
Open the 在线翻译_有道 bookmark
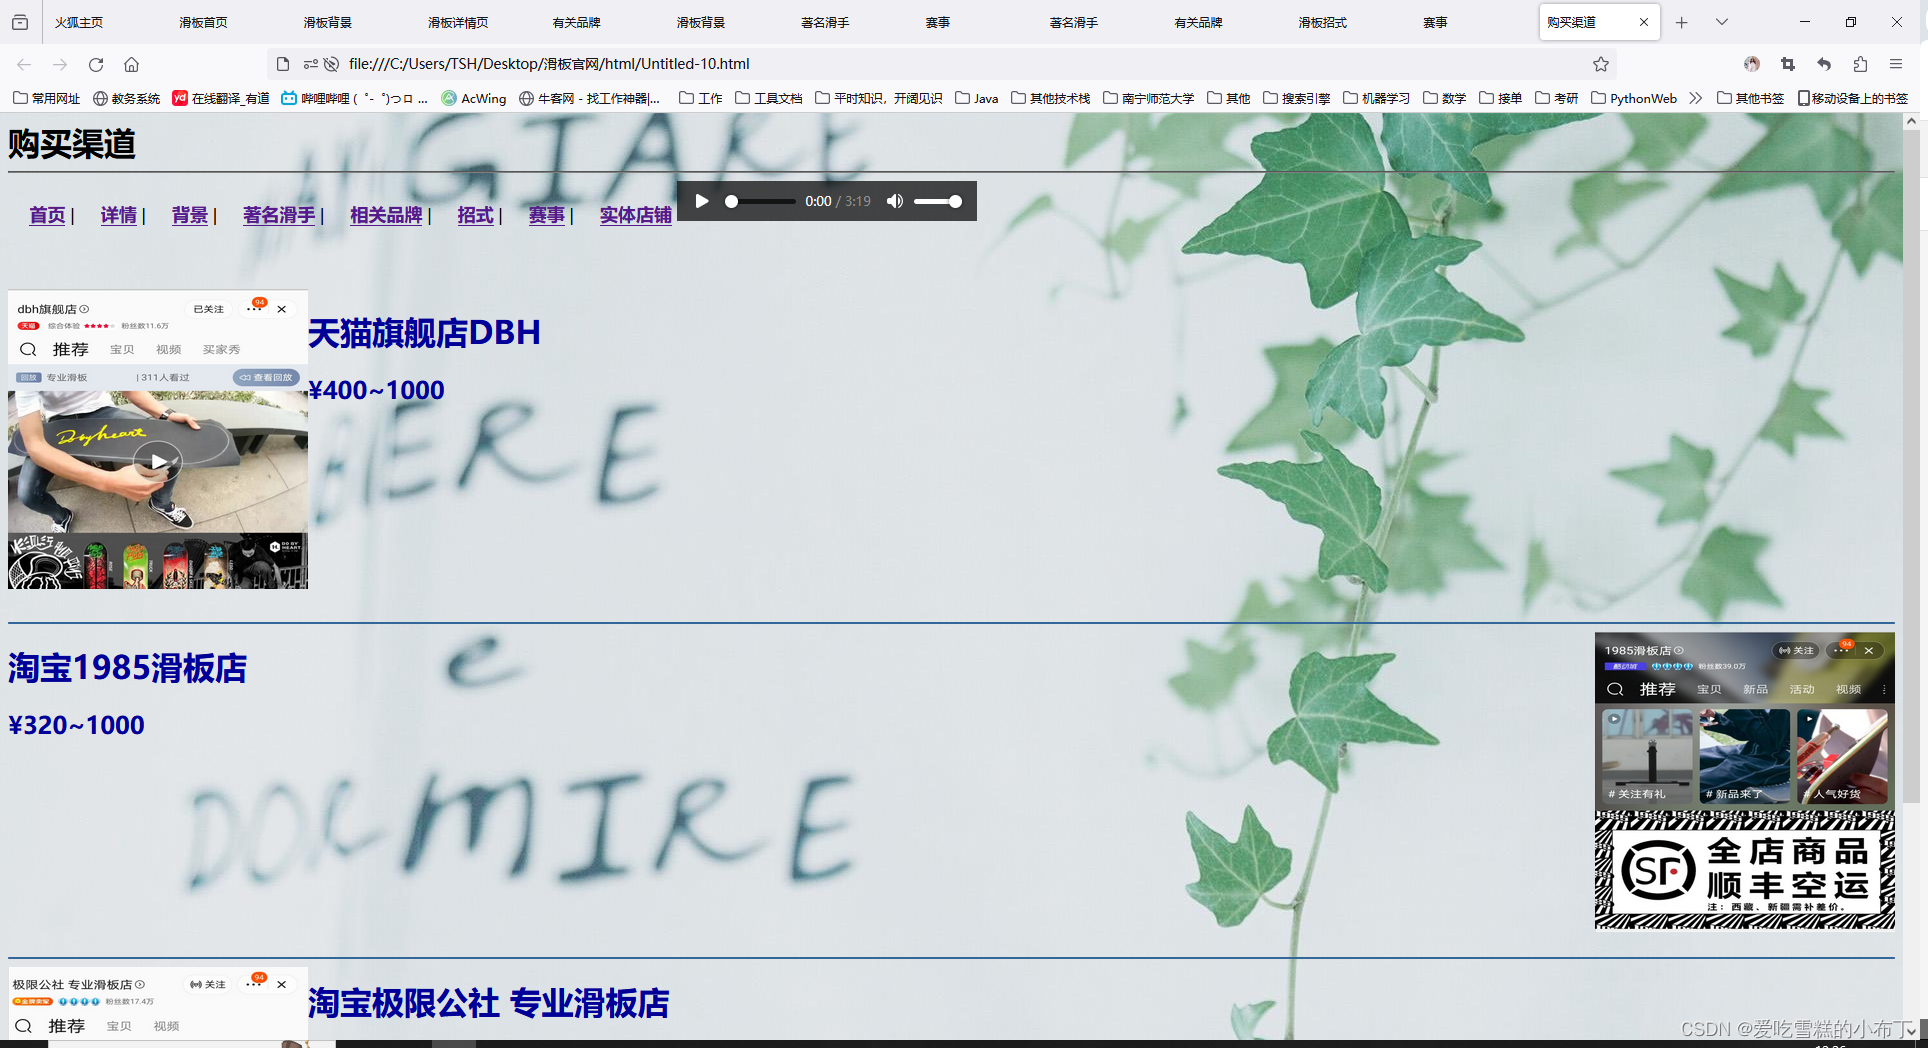pos(221,98)
